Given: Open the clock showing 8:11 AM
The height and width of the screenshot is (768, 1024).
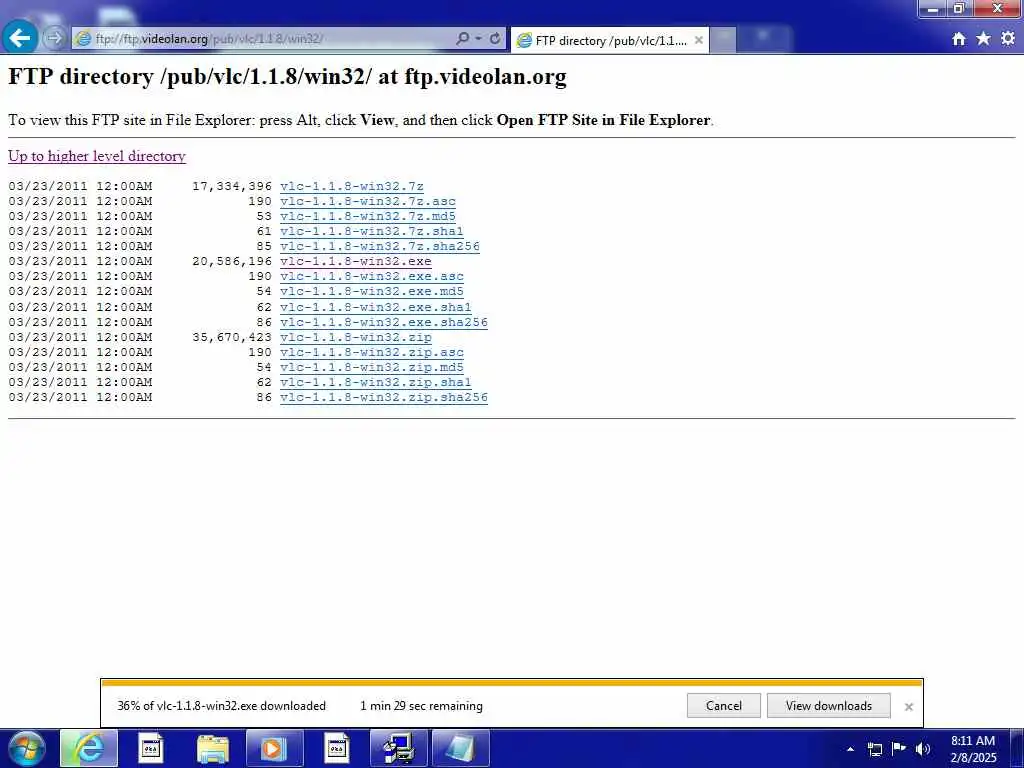Looking at the screenshot, I should point(973,748).
